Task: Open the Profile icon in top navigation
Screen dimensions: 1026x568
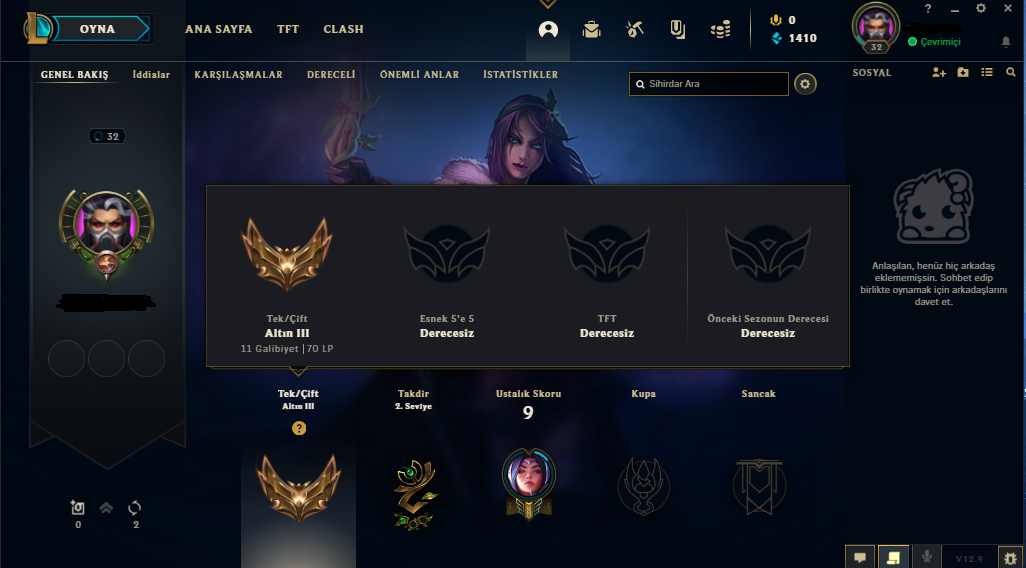Action: coord(548,29)
